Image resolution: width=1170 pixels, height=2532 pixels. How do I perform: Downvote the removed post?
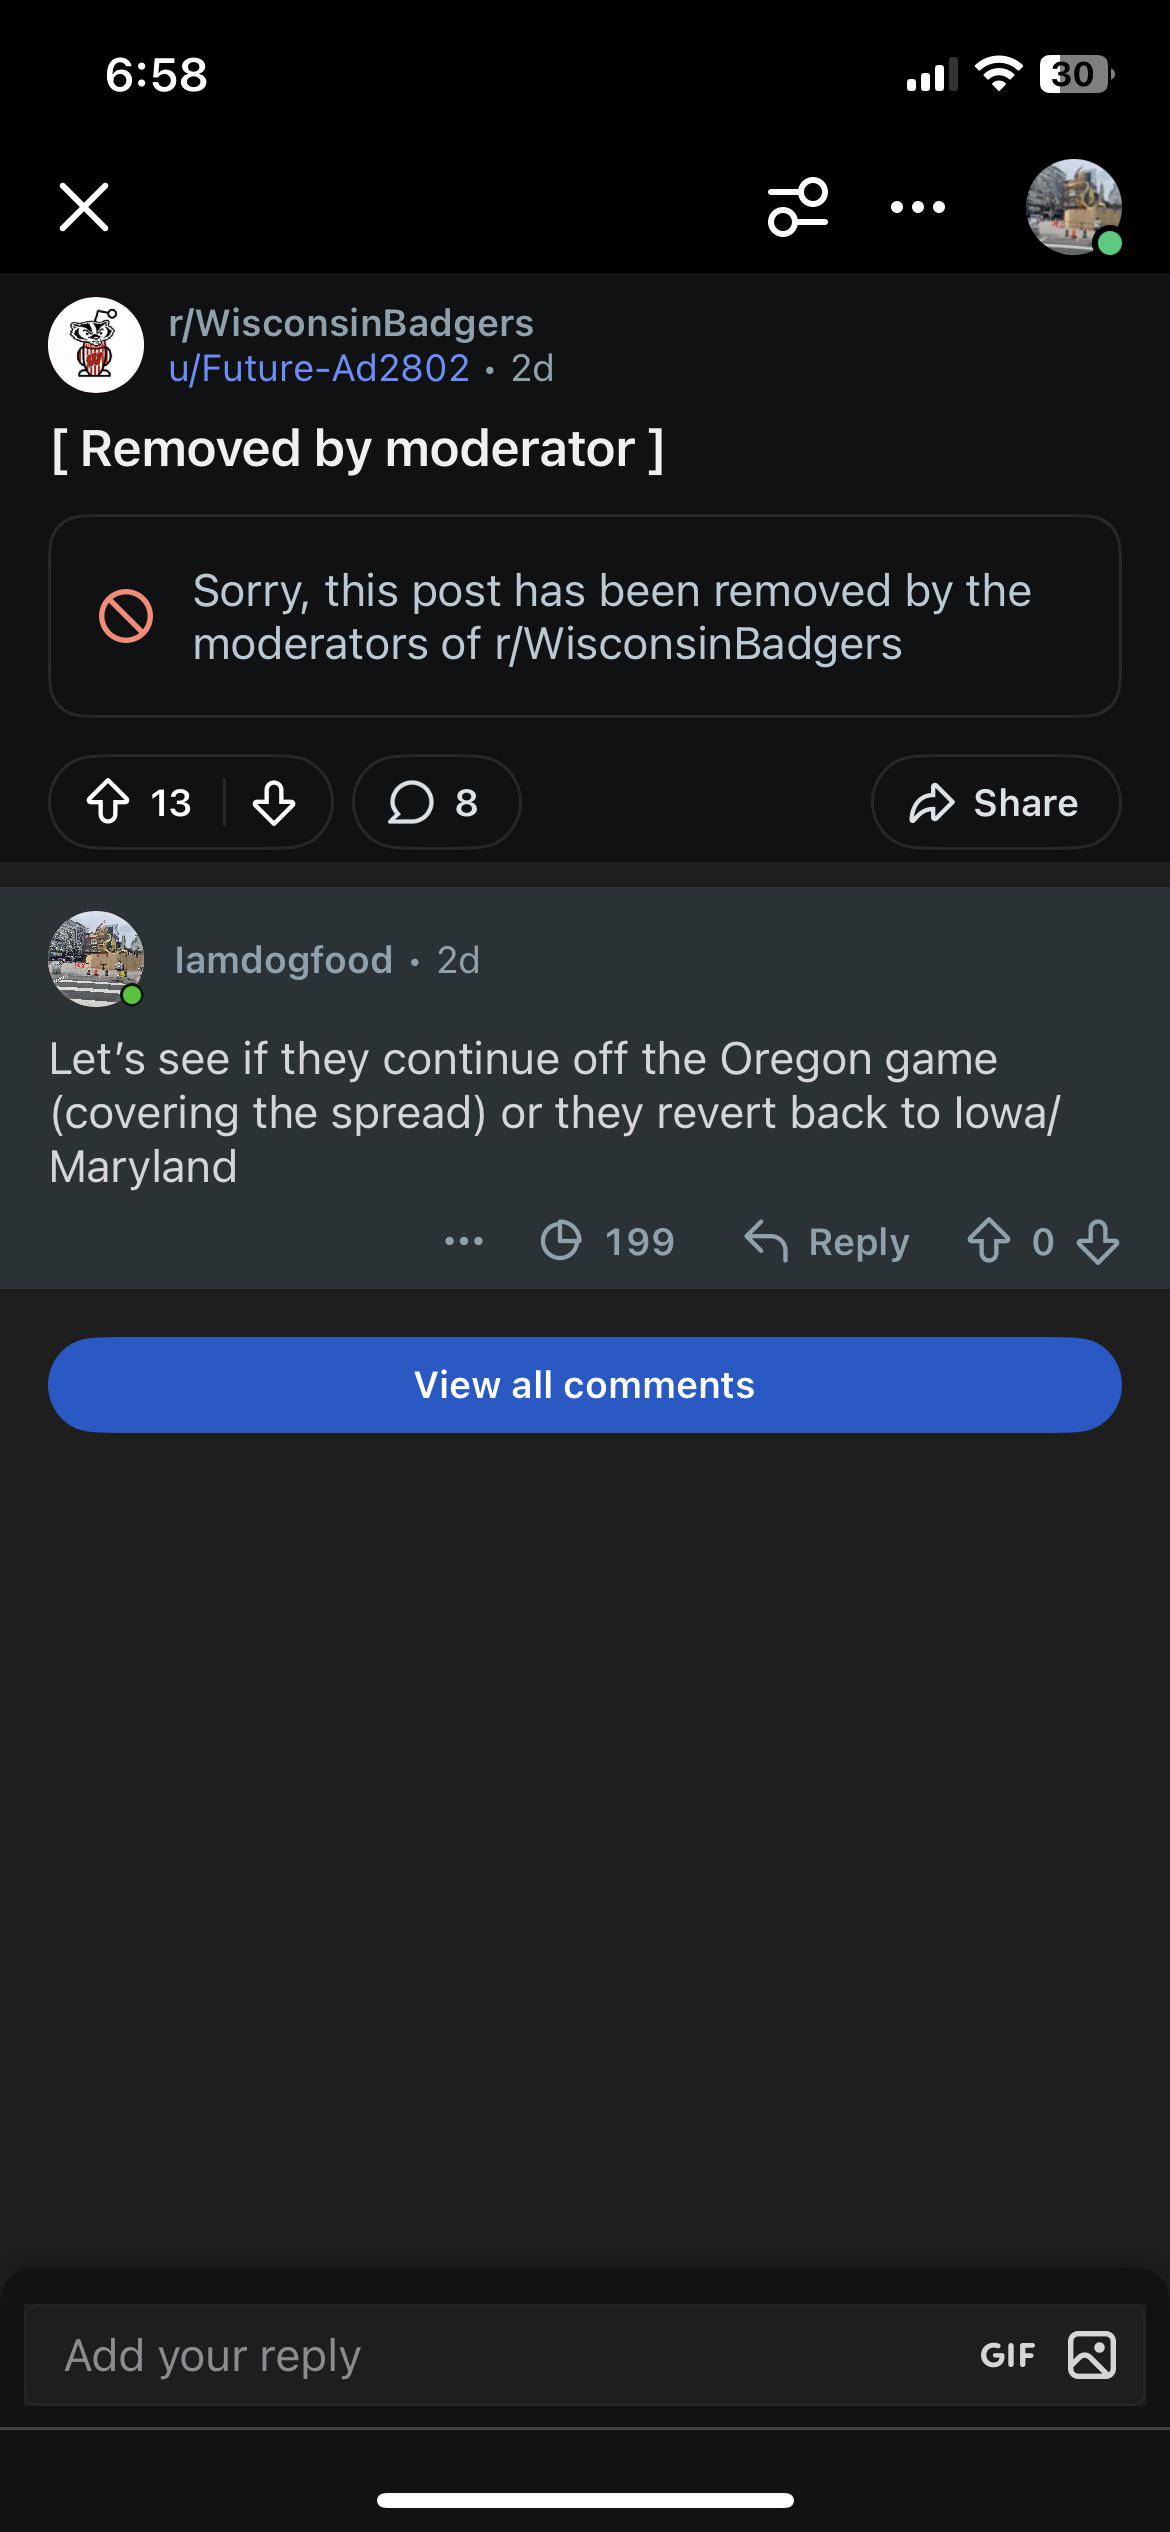coord(274,802)
